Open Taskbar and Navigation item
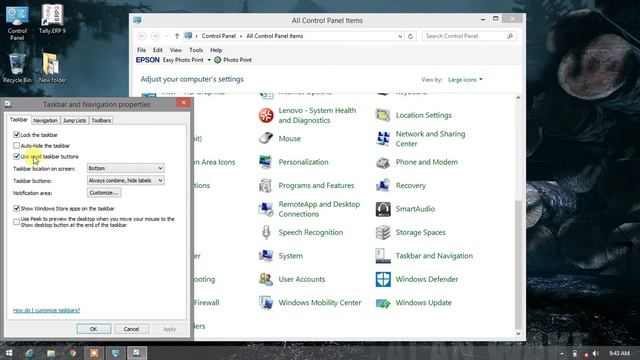Viewport: 640px width, 360px height. point(424,256)
